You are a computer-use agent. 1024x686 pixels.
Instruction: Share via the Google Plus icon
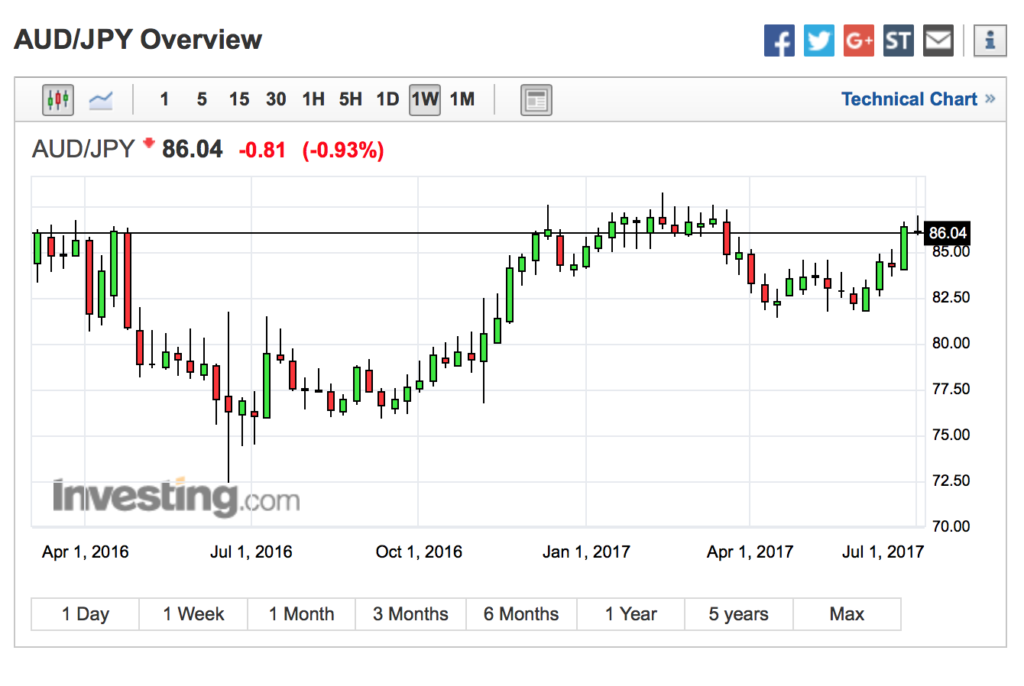point(859,41)
